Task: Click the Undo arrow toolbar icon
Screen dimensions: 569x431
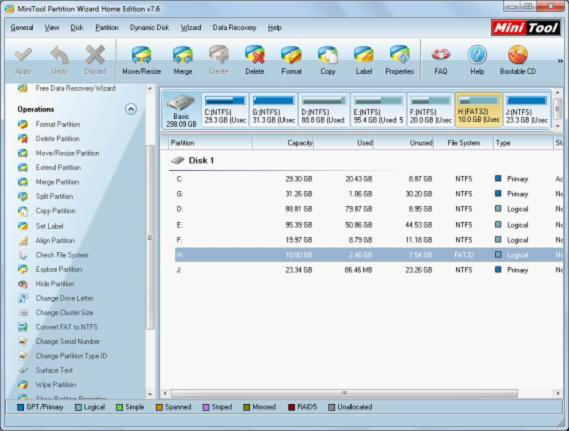Action: (x=59, y=60)
